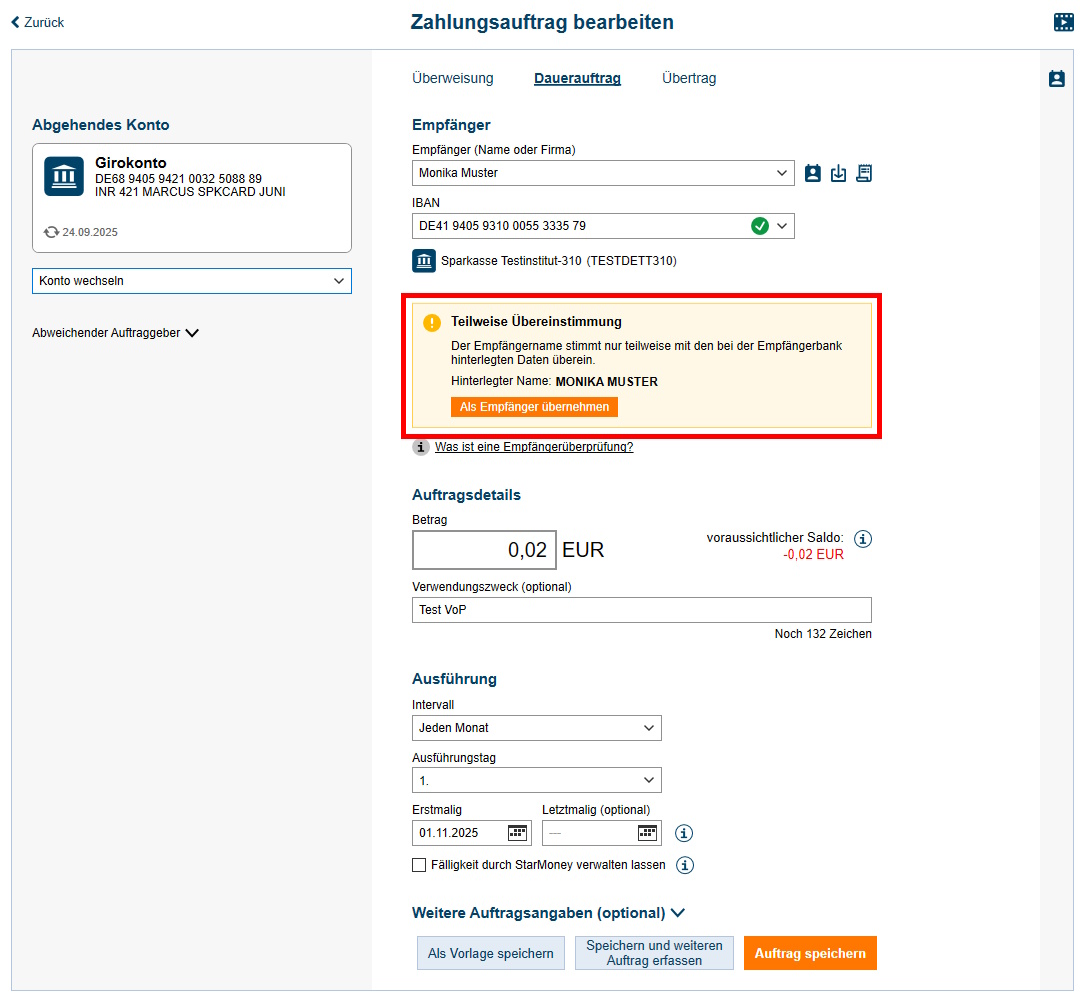Show info about the expected balance

(x=864, y=539)
